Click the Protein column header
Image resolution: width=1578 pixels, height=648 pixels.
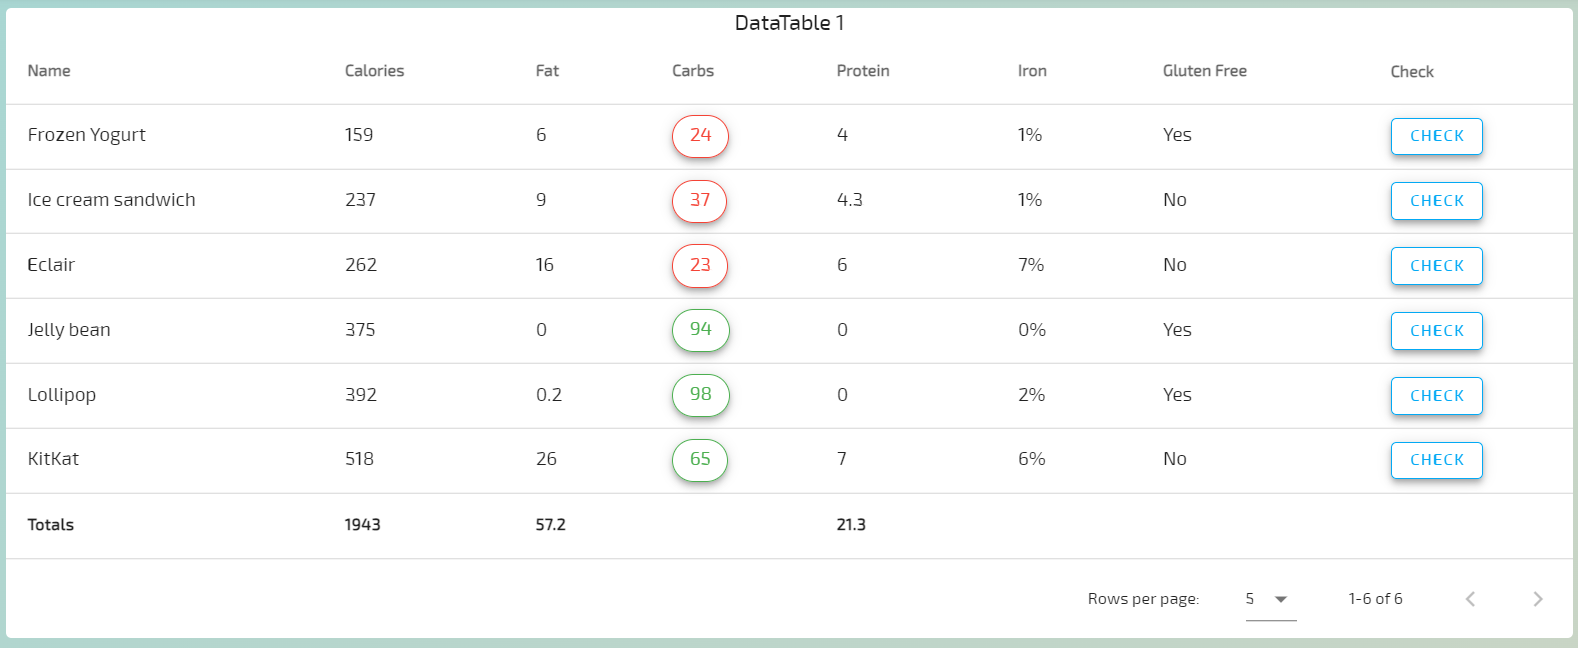[863, 71]
